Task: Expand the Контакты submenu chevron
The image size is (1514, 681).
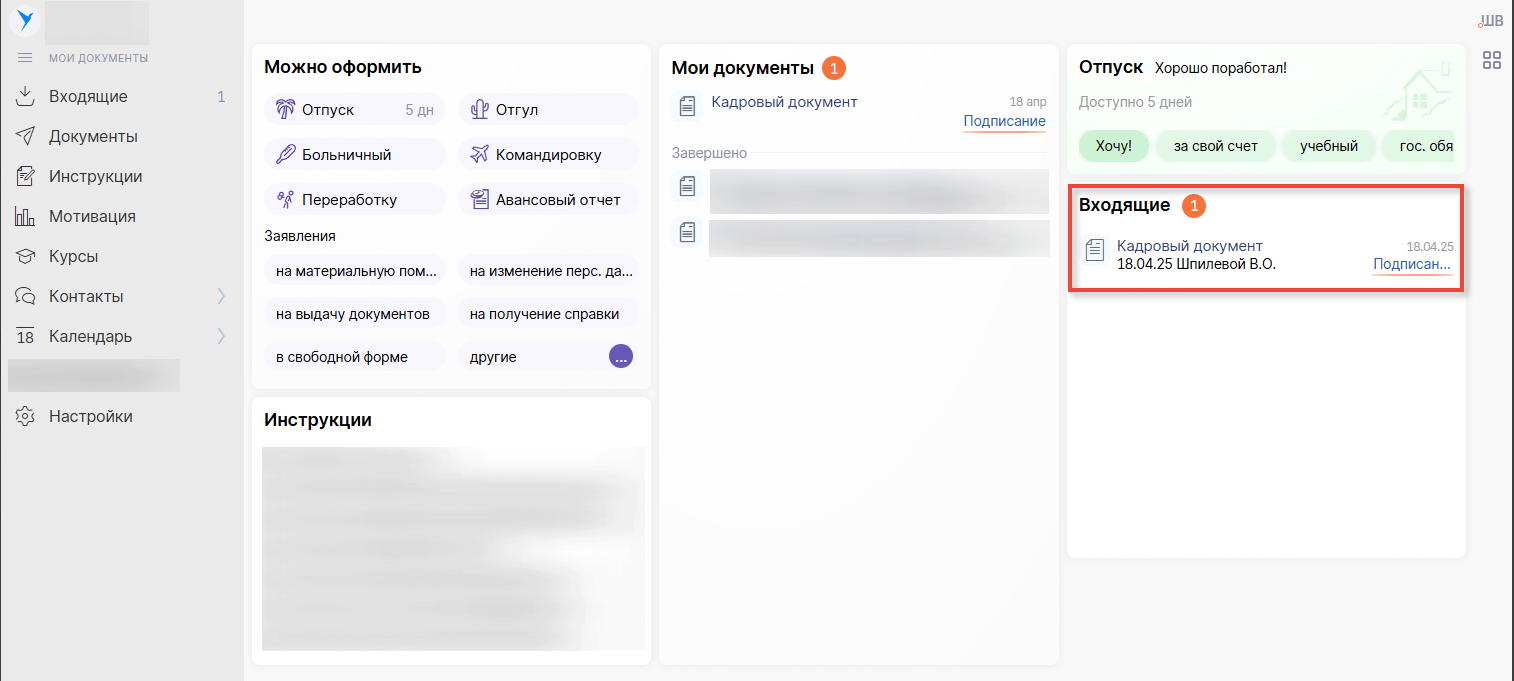Action: tap(221, 296)
